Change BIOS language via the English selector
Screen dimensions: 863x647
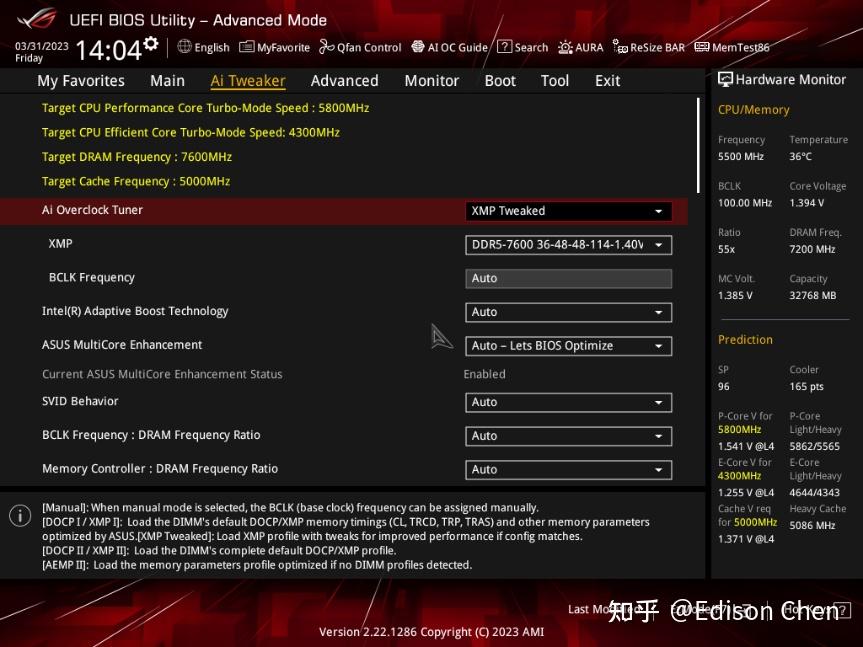(204, 47)
